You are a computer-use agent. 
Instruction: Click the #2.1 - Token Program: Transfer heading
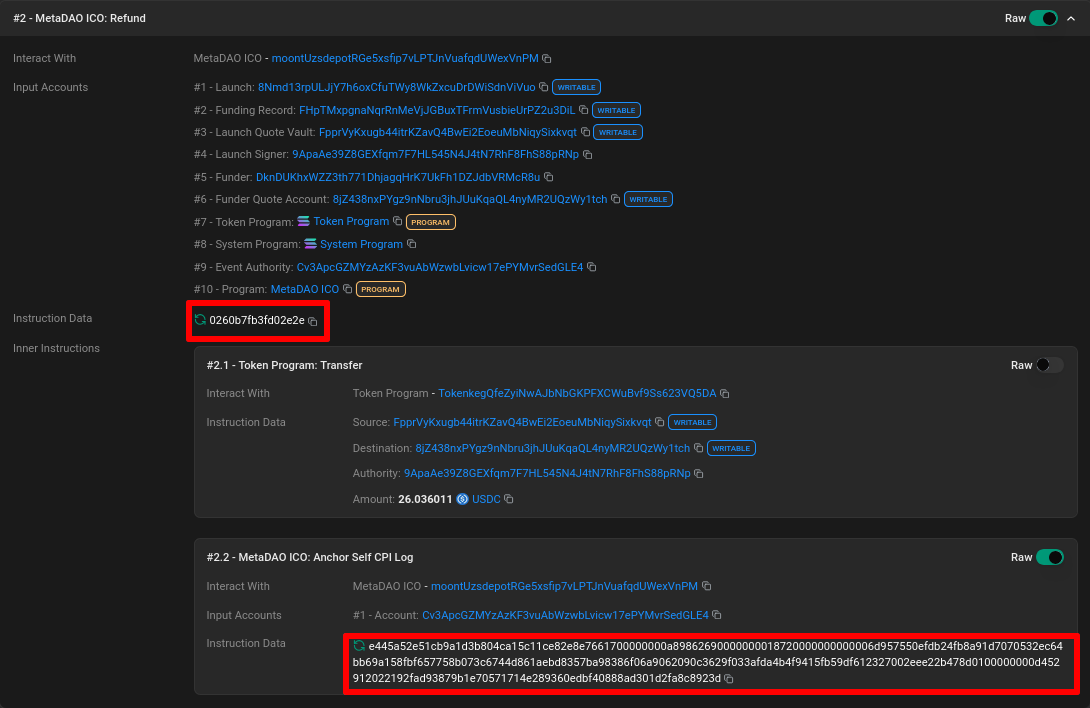[284, 365]
